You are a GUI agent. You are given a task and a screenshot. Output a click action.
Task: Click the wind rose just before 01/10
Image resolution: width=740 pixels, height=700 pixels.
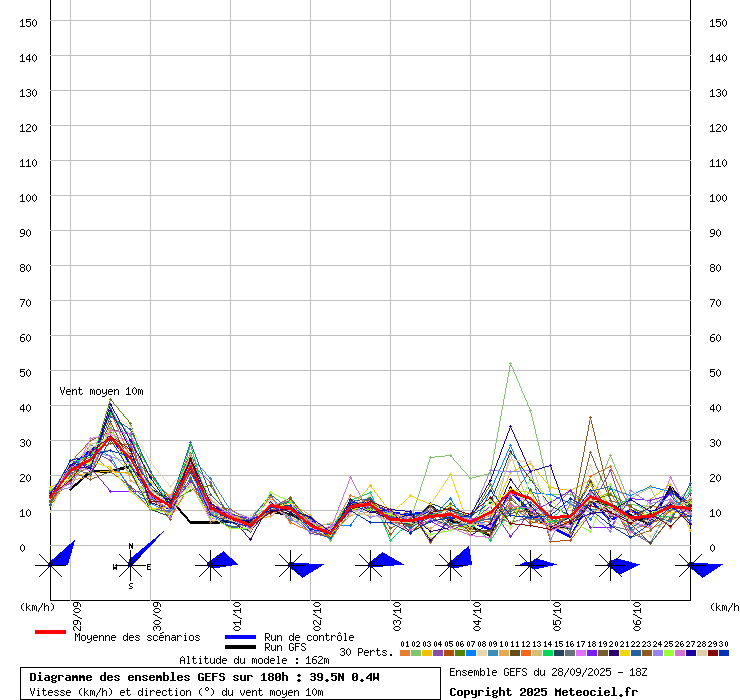coord(210,565)
